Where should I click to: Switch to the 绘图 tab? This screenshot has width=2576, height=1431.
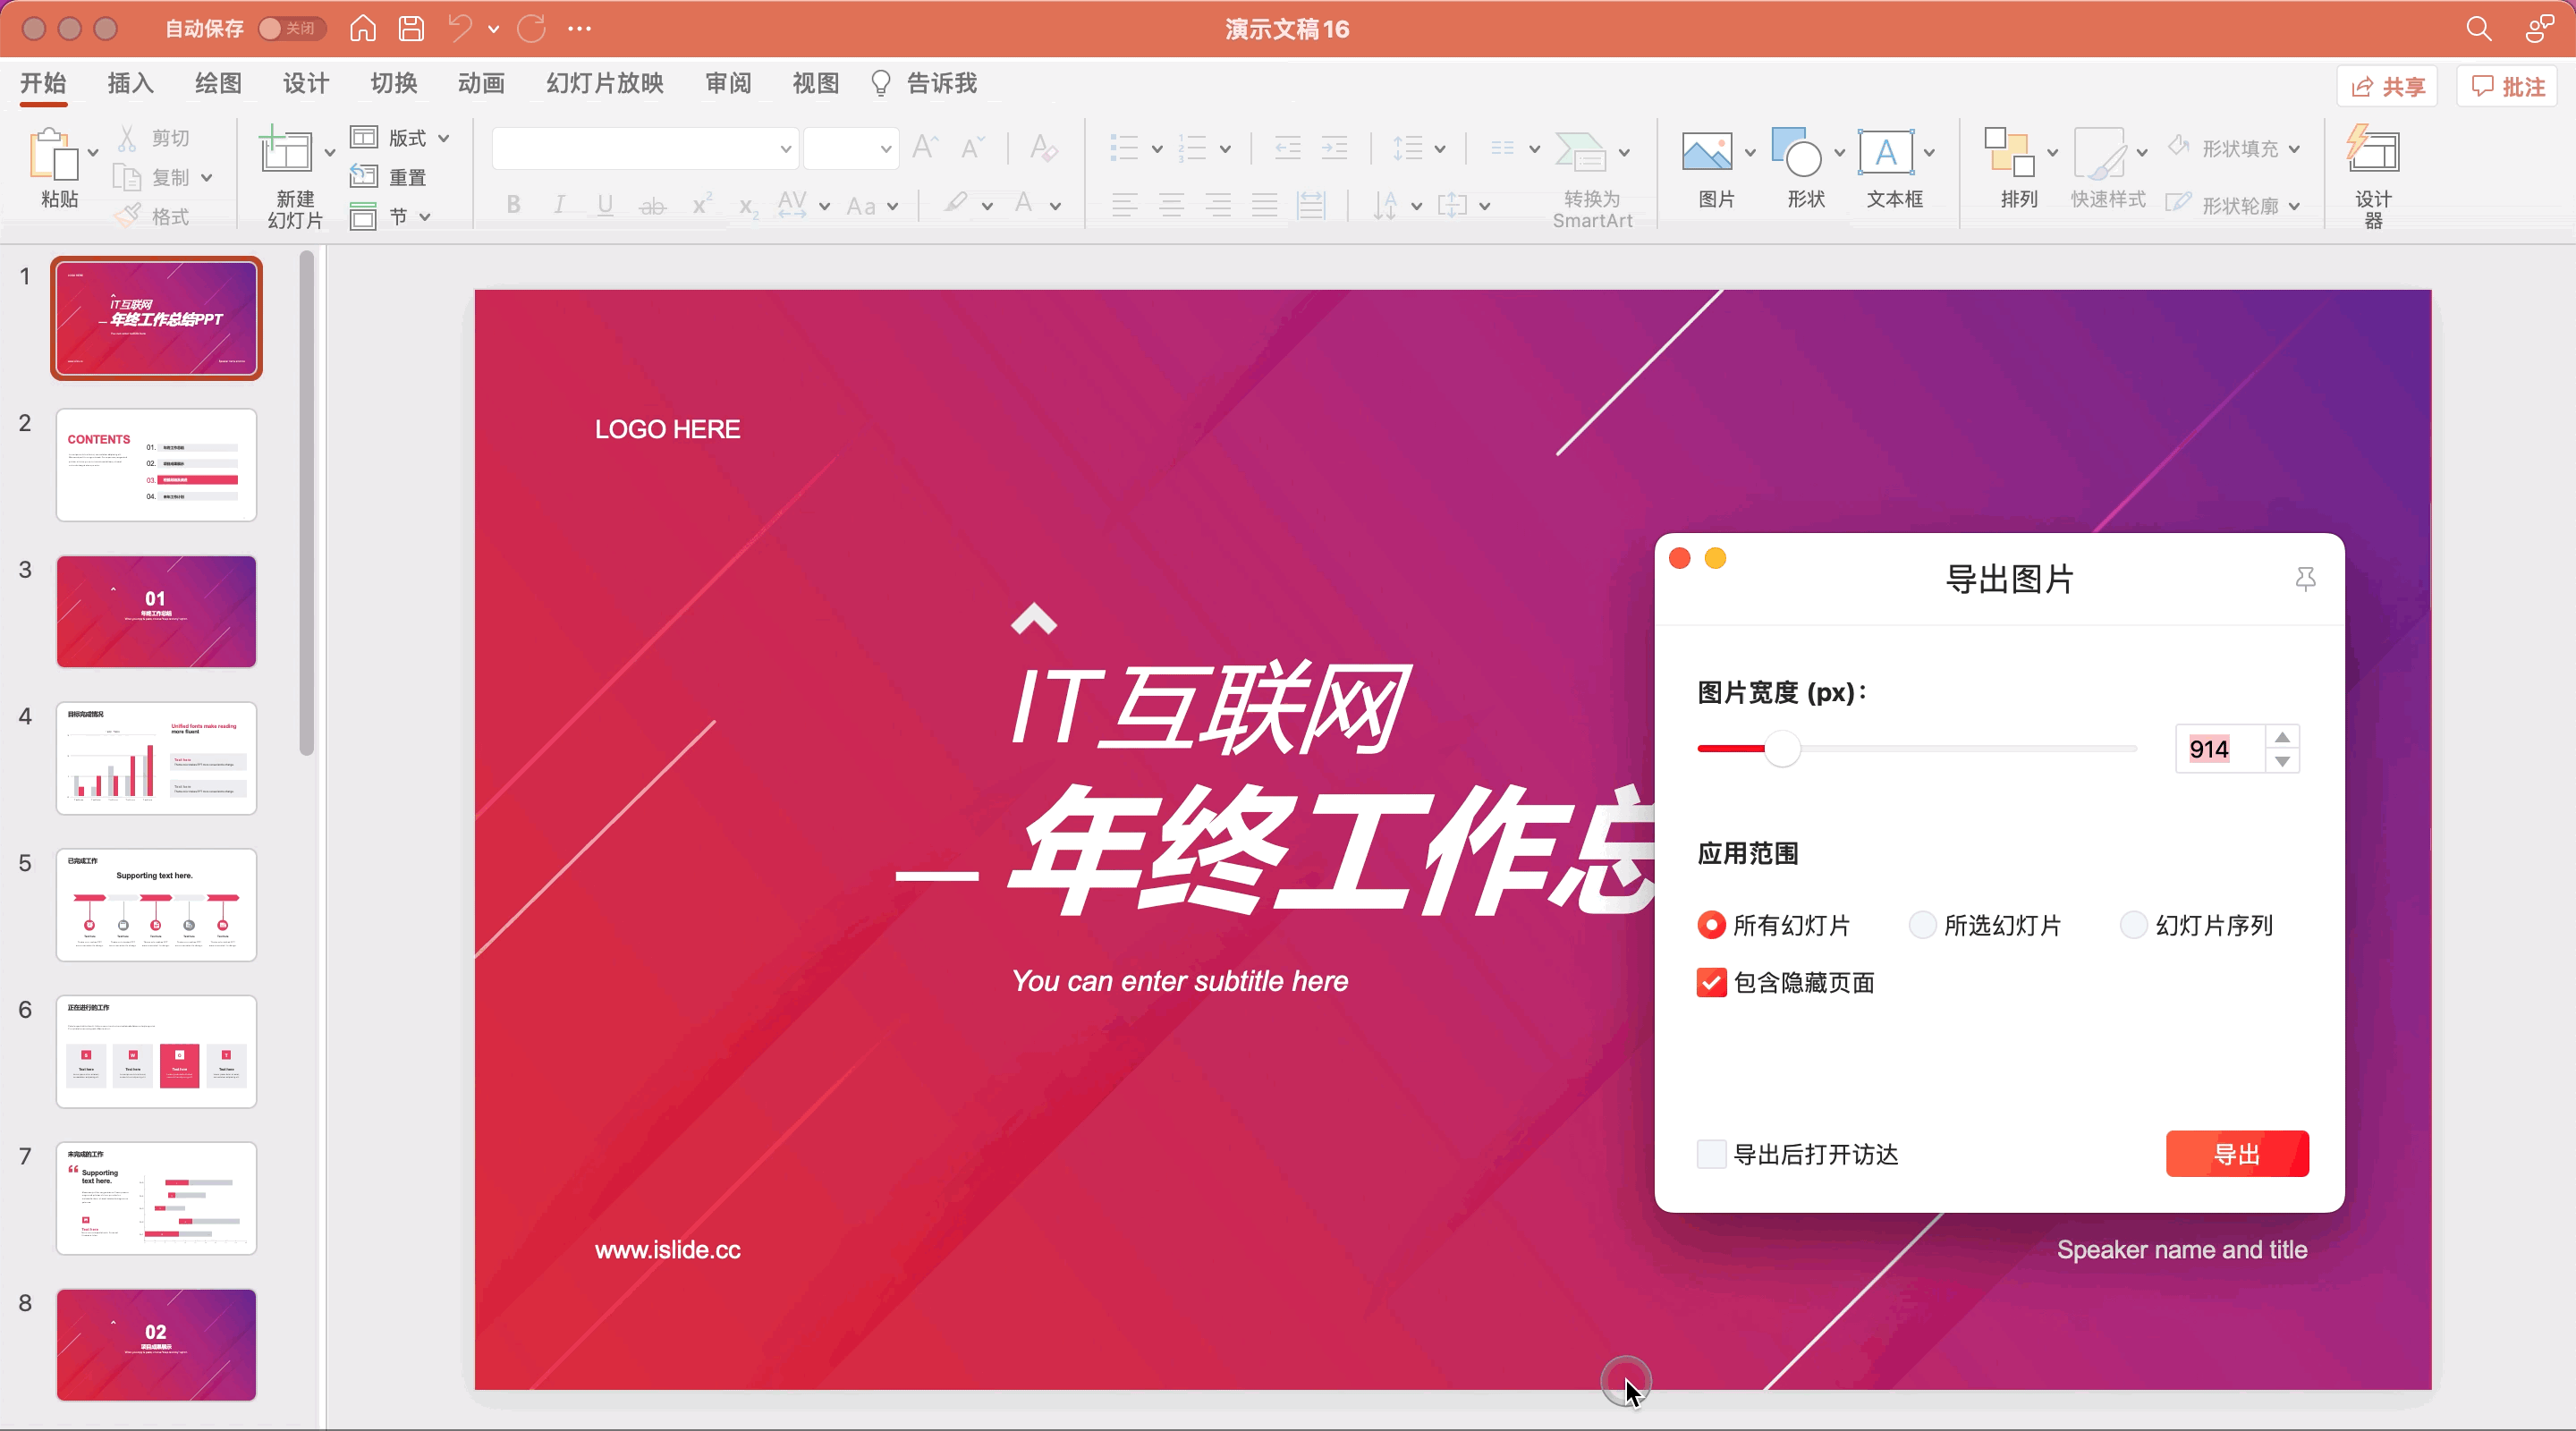pos(218,83)
